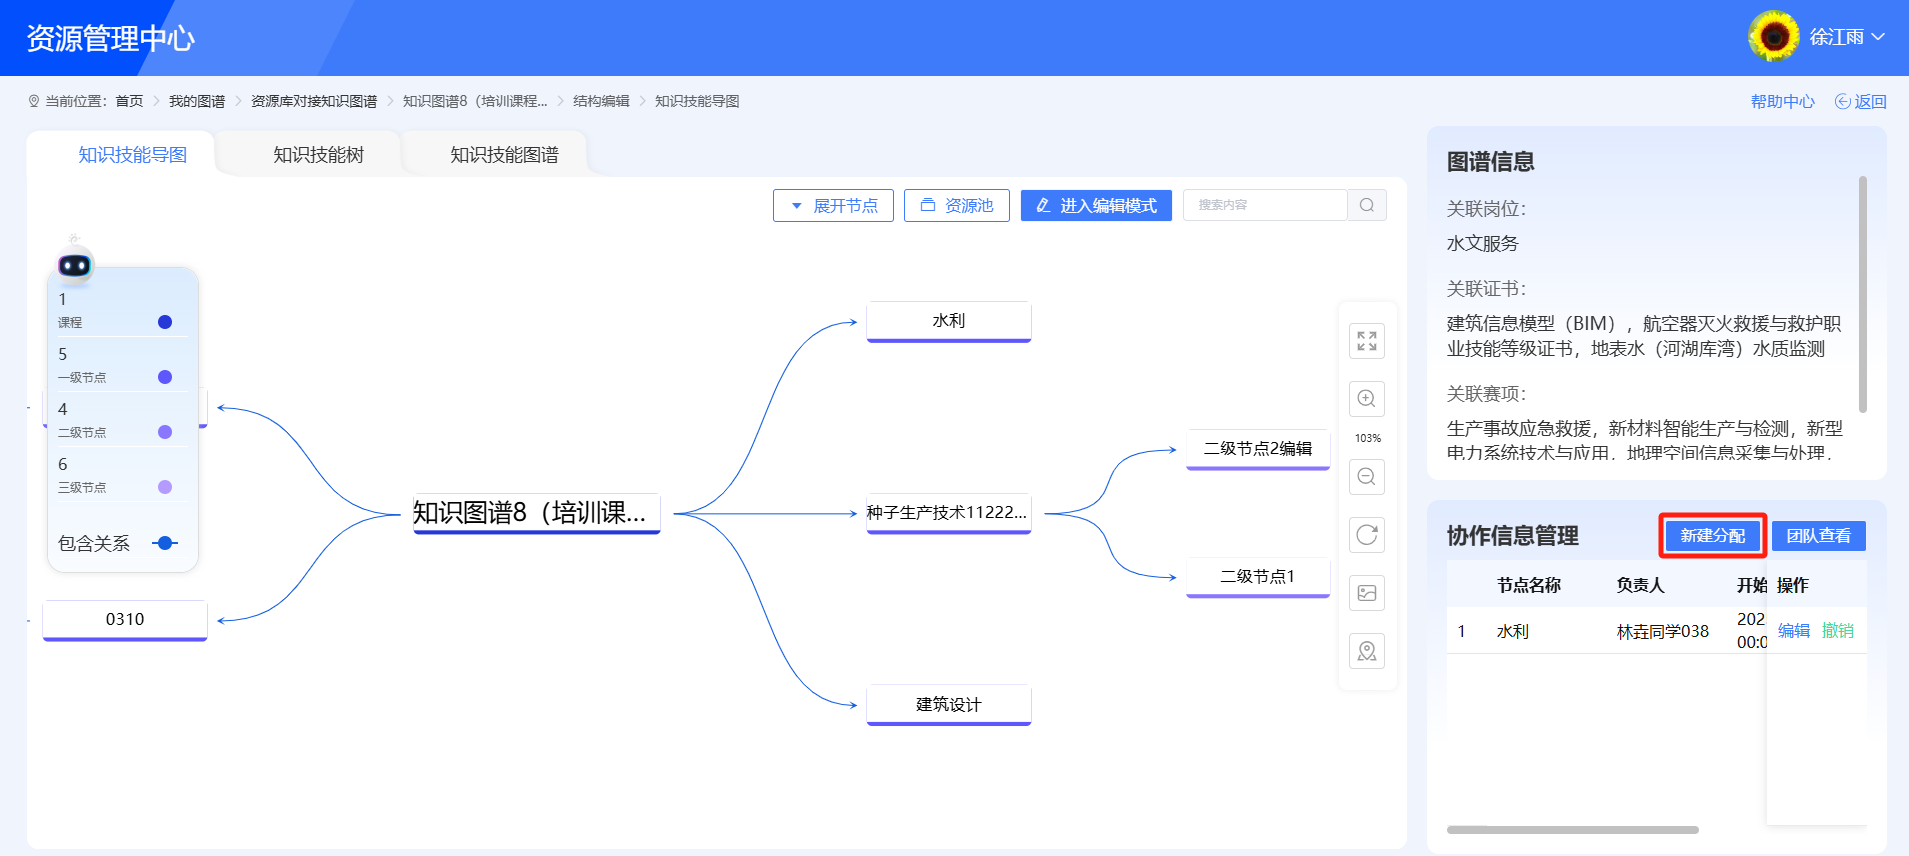Image resolution: width=1909 pixels, height=856 pixels.
Task: Switch to 知识技能树 tab
Action: pyautogui.click(x=319, y=155)
